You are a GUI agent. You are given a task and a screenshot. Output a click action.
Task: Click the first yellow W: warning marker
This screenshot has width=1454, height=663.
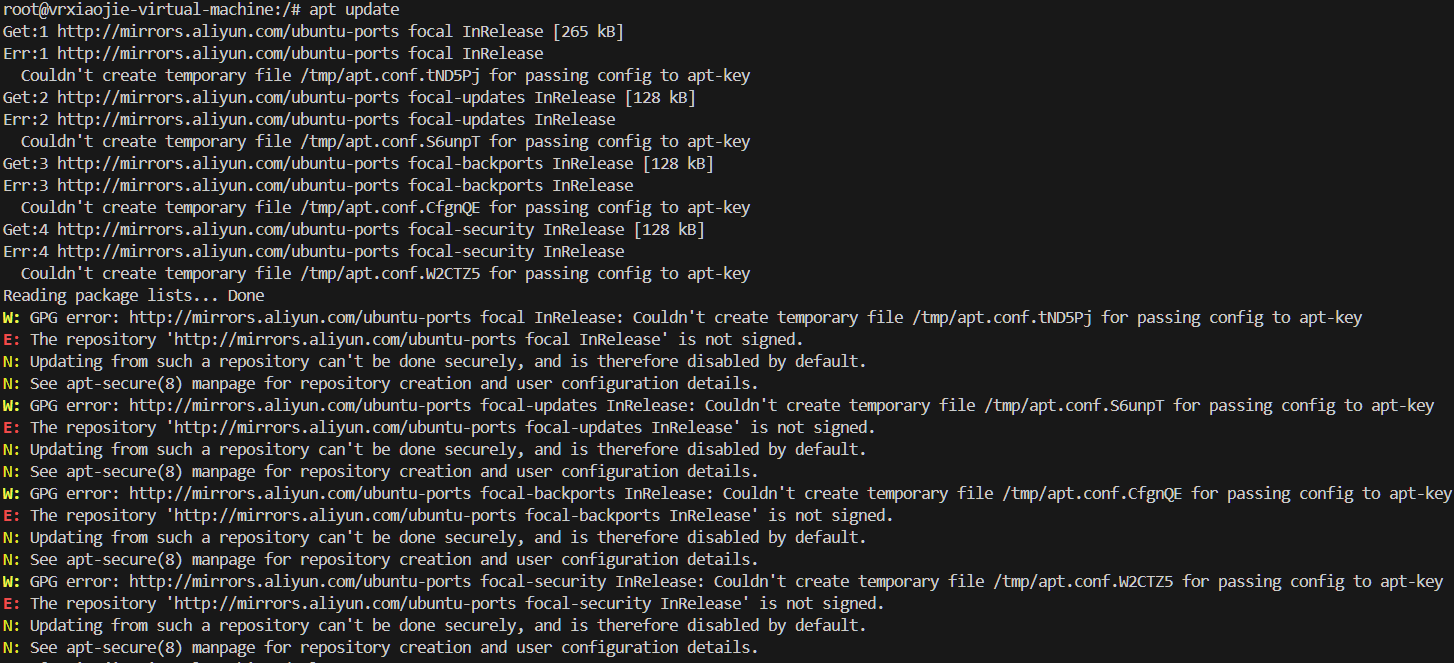pos(11,318)
